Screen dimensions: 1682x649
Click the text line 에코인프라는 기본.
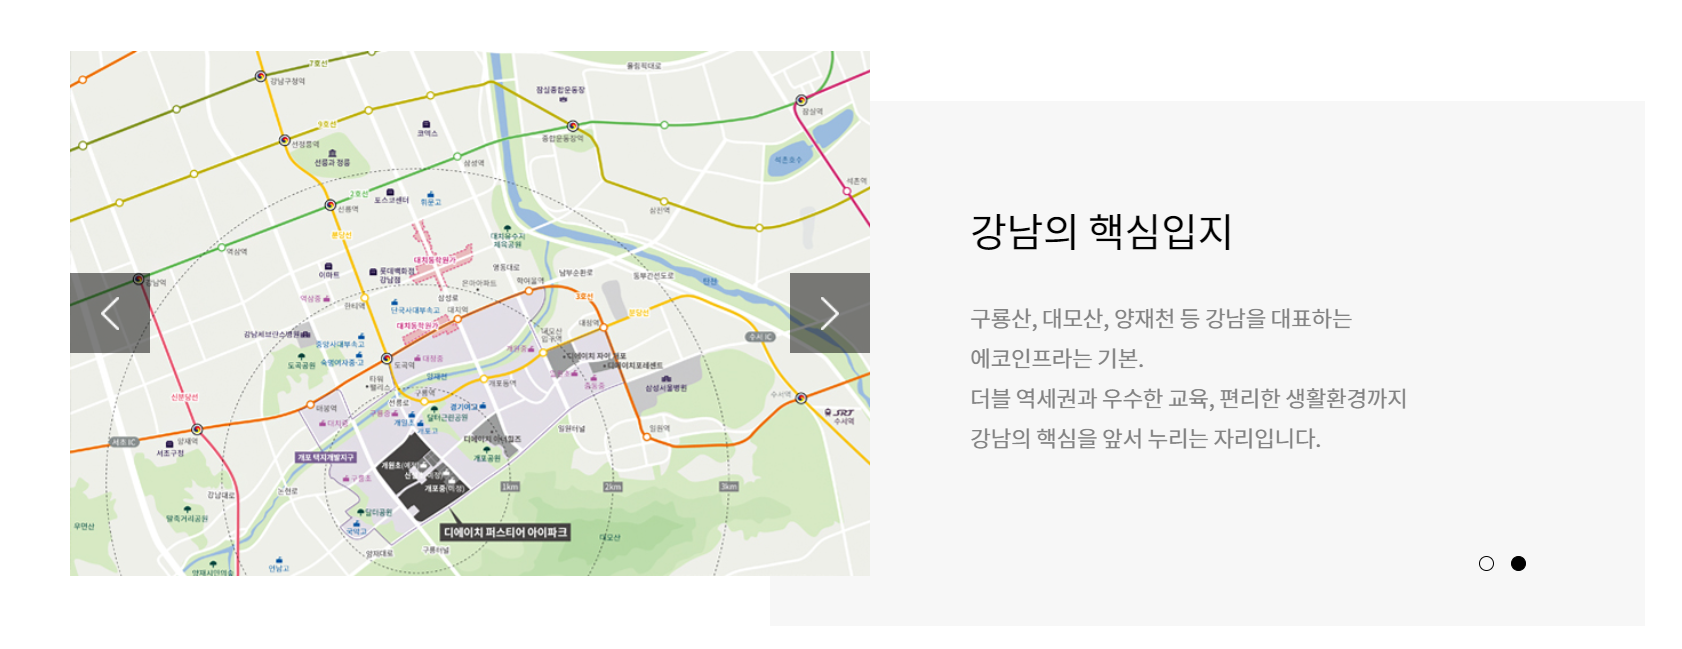(x=1057, y=358)
